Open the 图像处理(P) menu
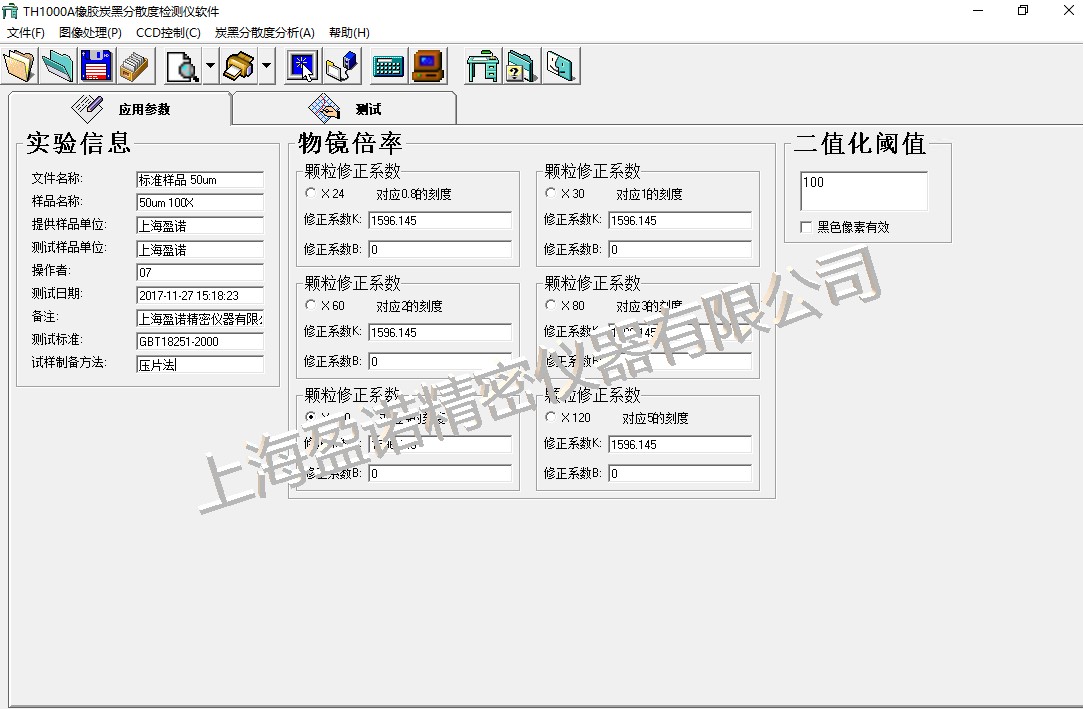 coord(90,32)
